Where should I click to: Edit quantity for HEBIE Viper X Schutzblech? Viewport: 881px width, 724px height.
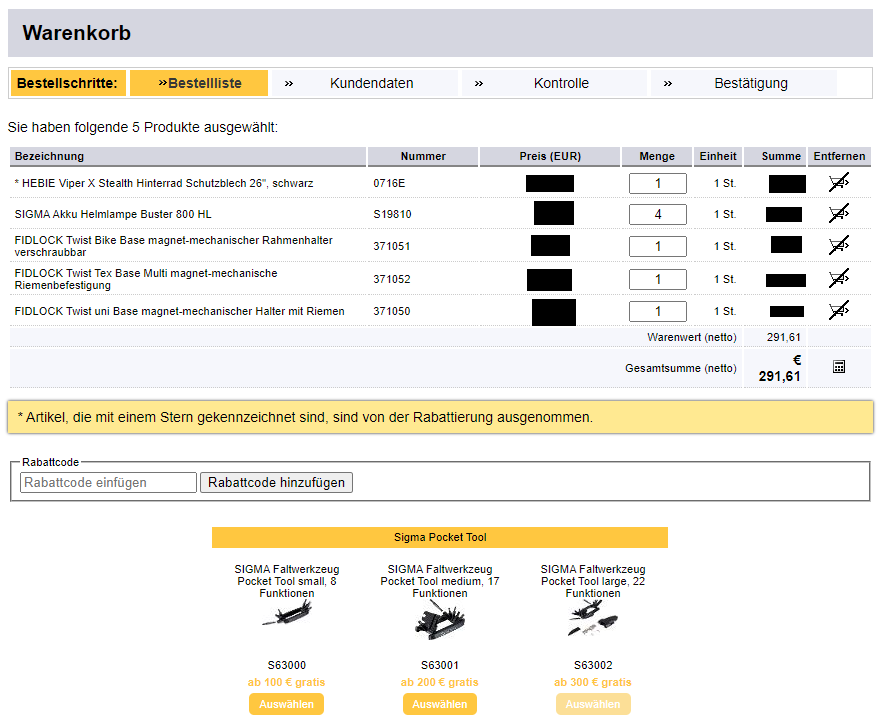click(x=657, y=183)
